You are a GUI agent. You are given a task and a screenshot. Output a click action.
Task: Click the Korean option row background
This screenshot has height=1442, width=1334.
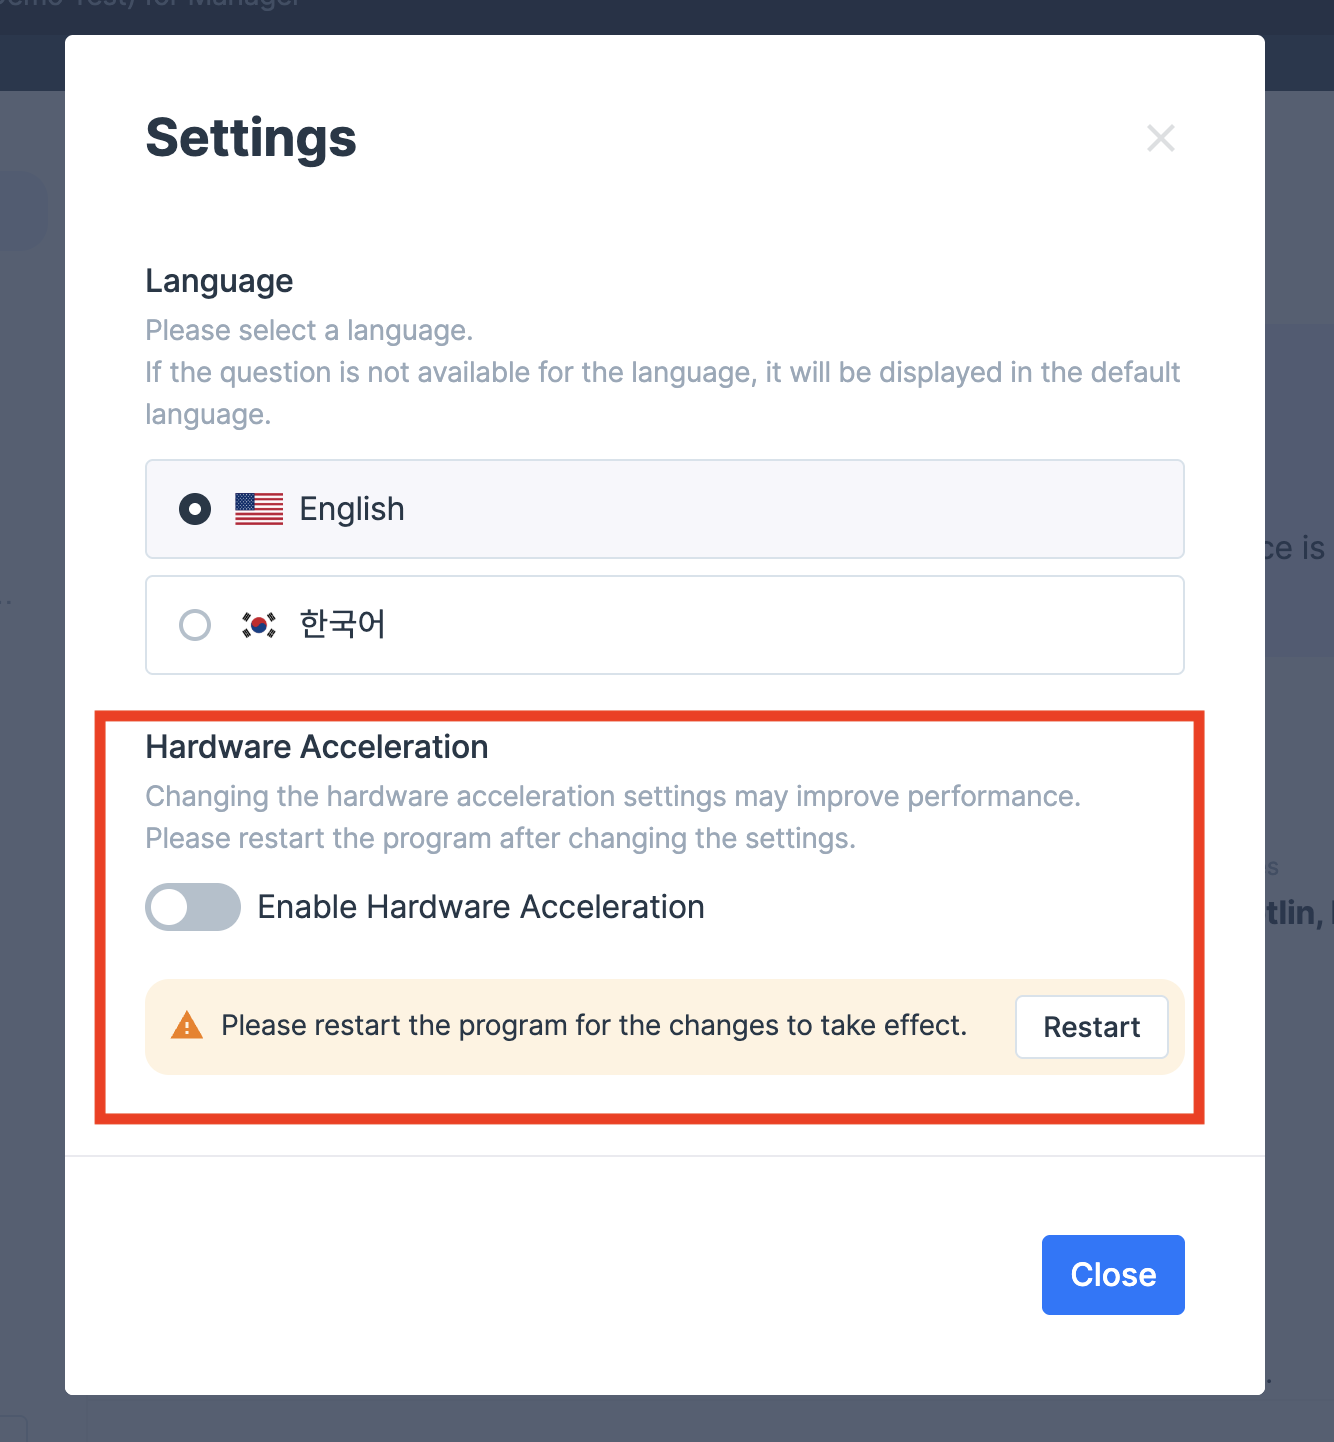coord(665,625)
